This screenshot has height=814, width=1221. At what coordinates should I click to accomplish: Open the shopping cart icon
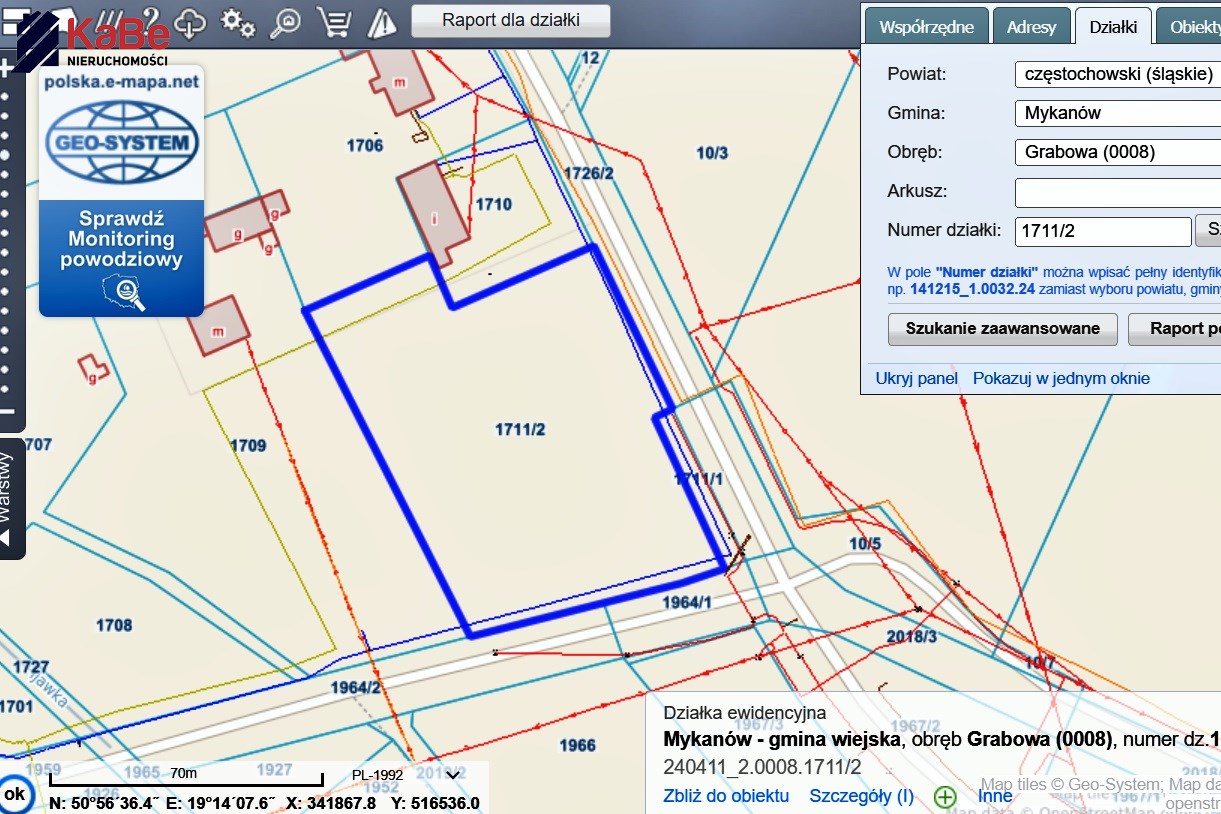coord(333,21)
